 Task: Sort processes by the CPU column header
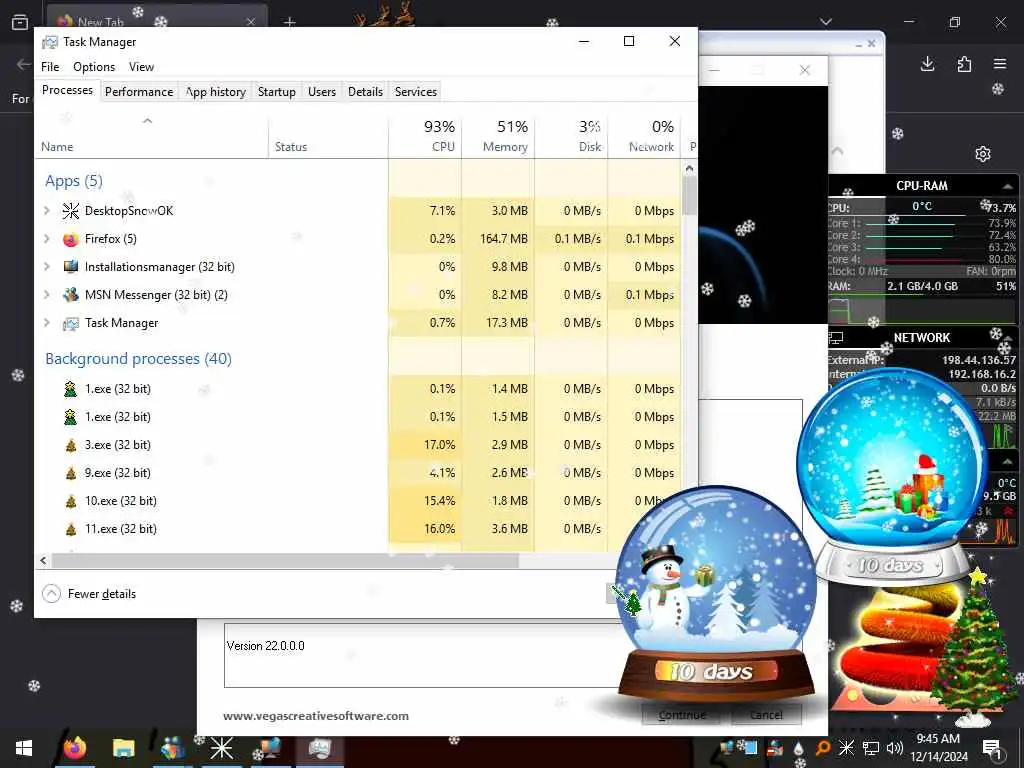click(x=425, y=136)
